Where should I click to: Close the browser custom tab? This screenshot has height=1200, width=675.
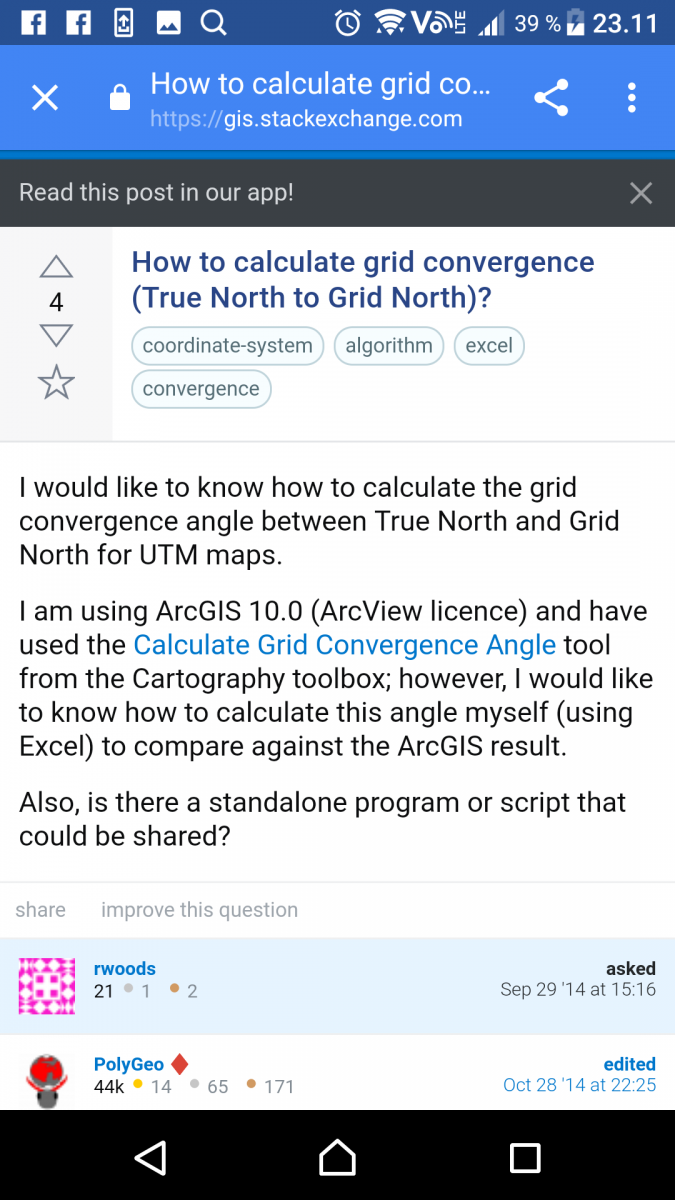pyautogui.click(x=45, y=98)
